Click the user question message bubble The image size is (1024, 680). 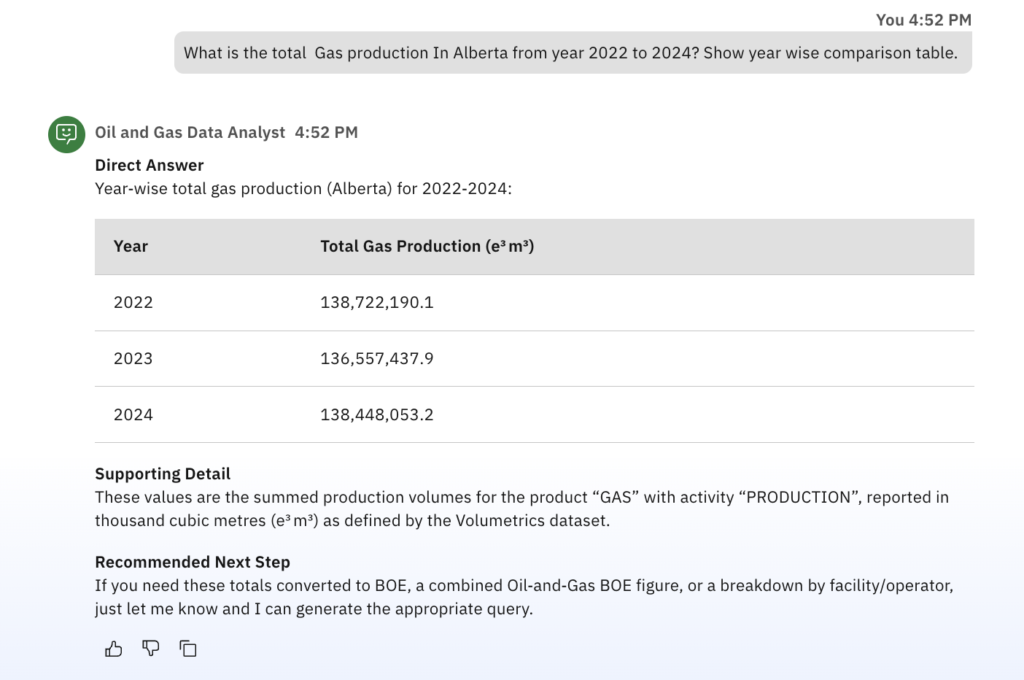coord(572,53)
